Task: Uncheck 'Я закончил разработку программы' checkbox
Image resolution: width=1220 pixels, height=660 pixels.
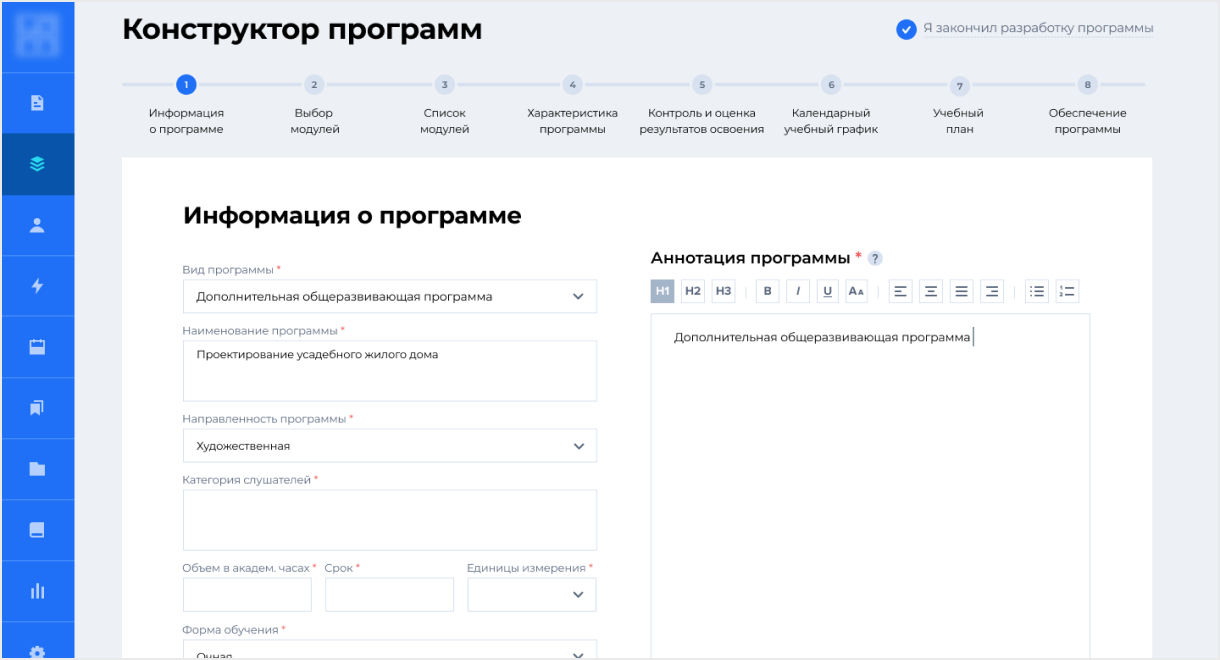Action: (906, 29)
